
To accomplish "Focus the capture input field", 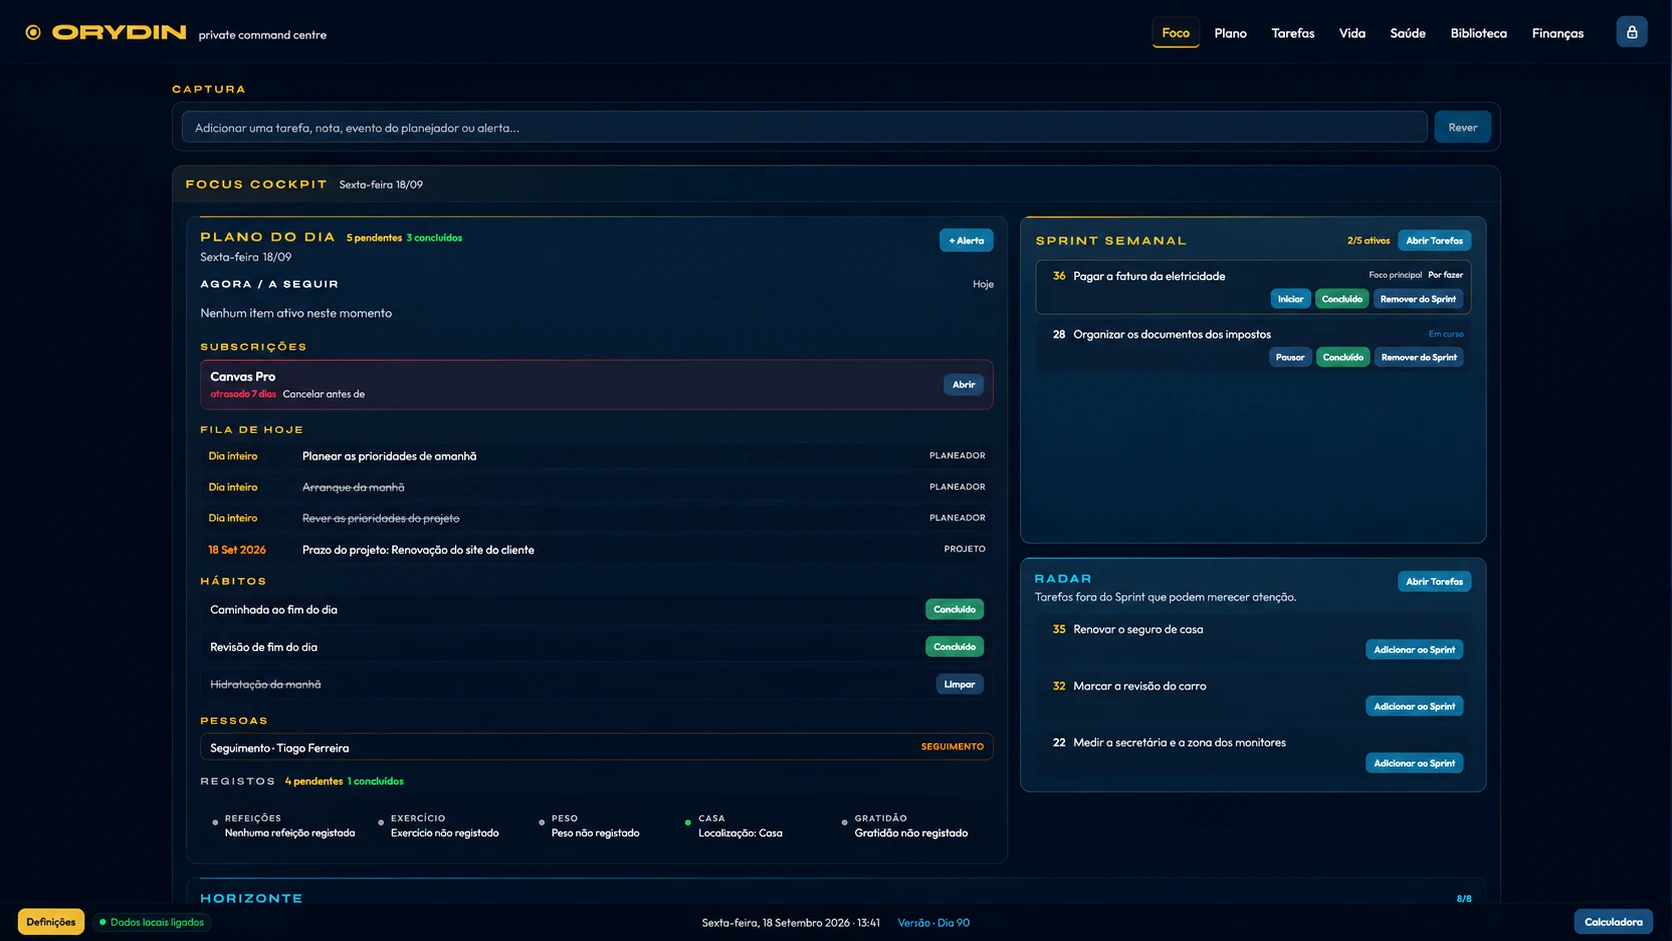I will 804,127.
